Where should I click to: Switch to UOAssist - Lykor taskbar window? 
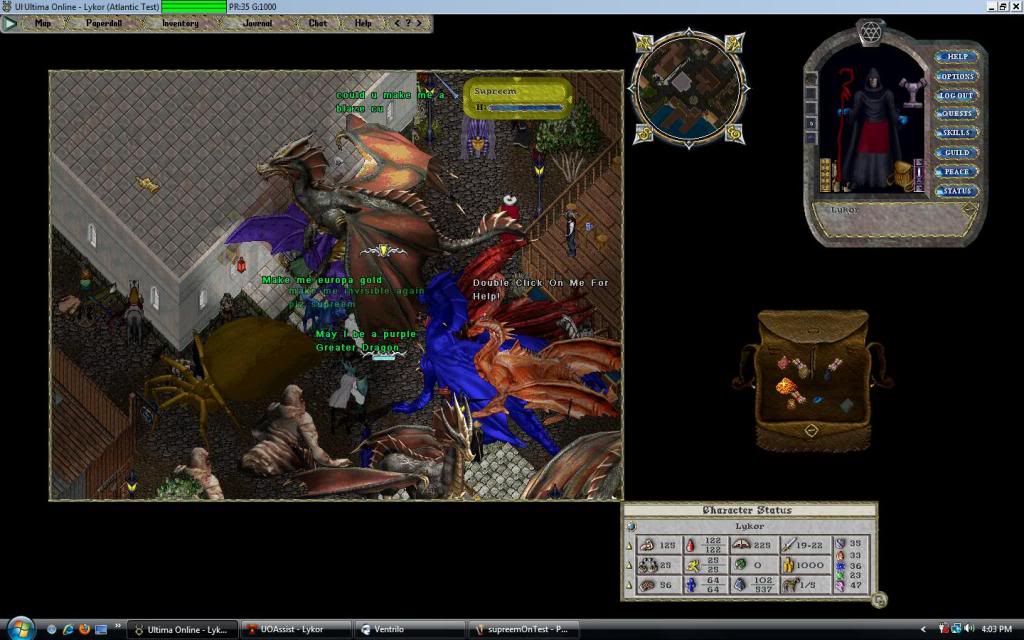point(296,630)
